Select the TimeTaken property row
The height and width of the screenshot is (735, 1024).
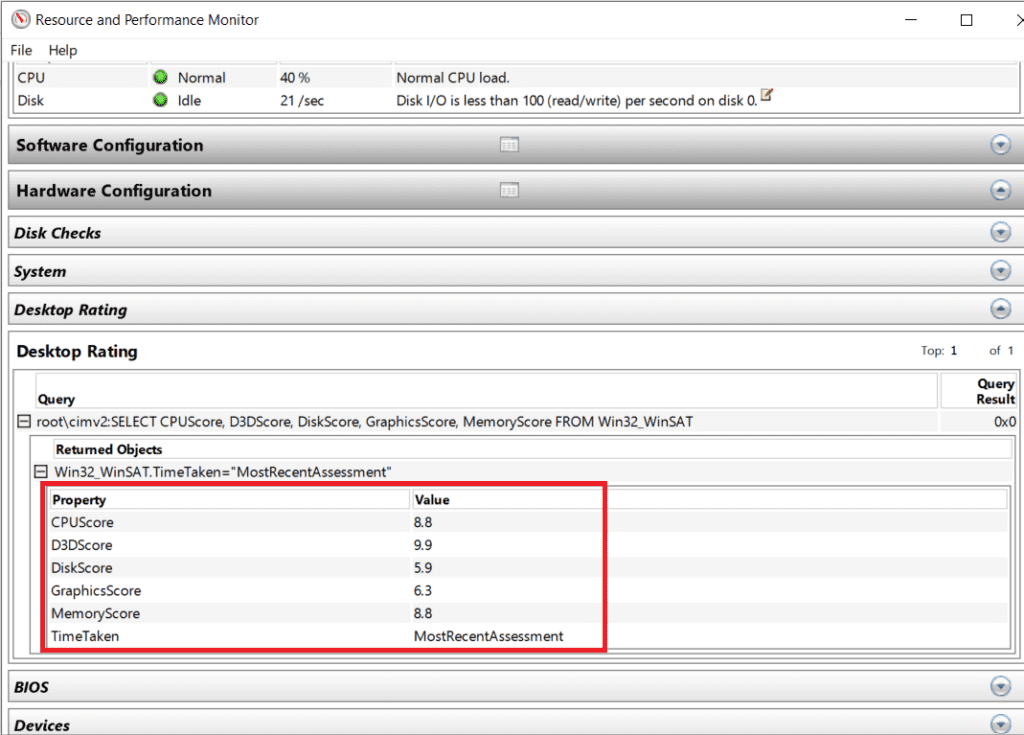529,636
